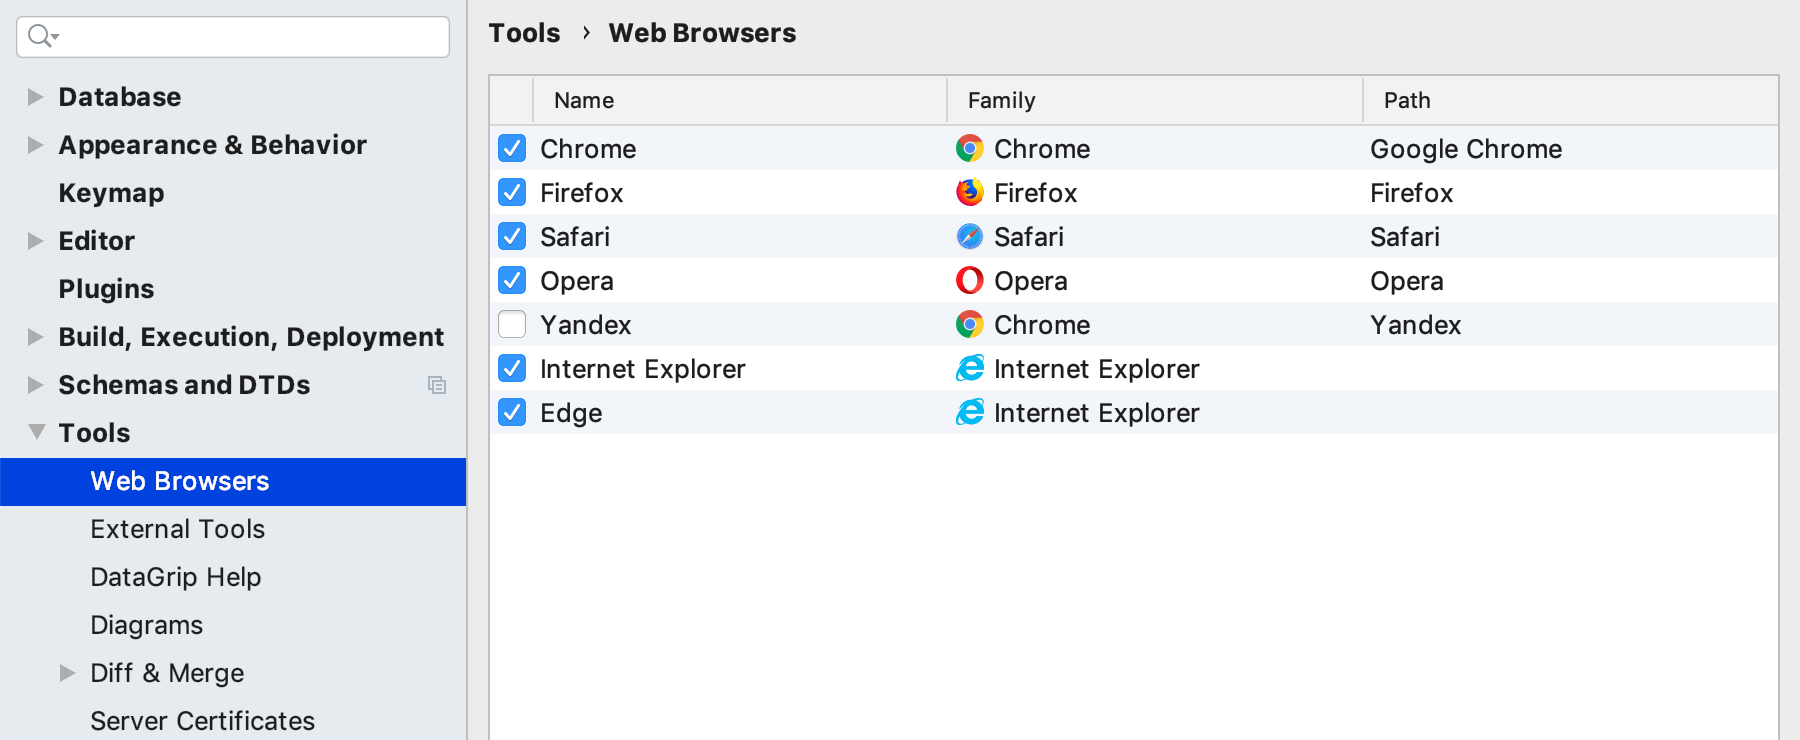The image size is (1800, 740).
Task: Enable the Yandex browser checkbox
Action: (x=511, y=324)
